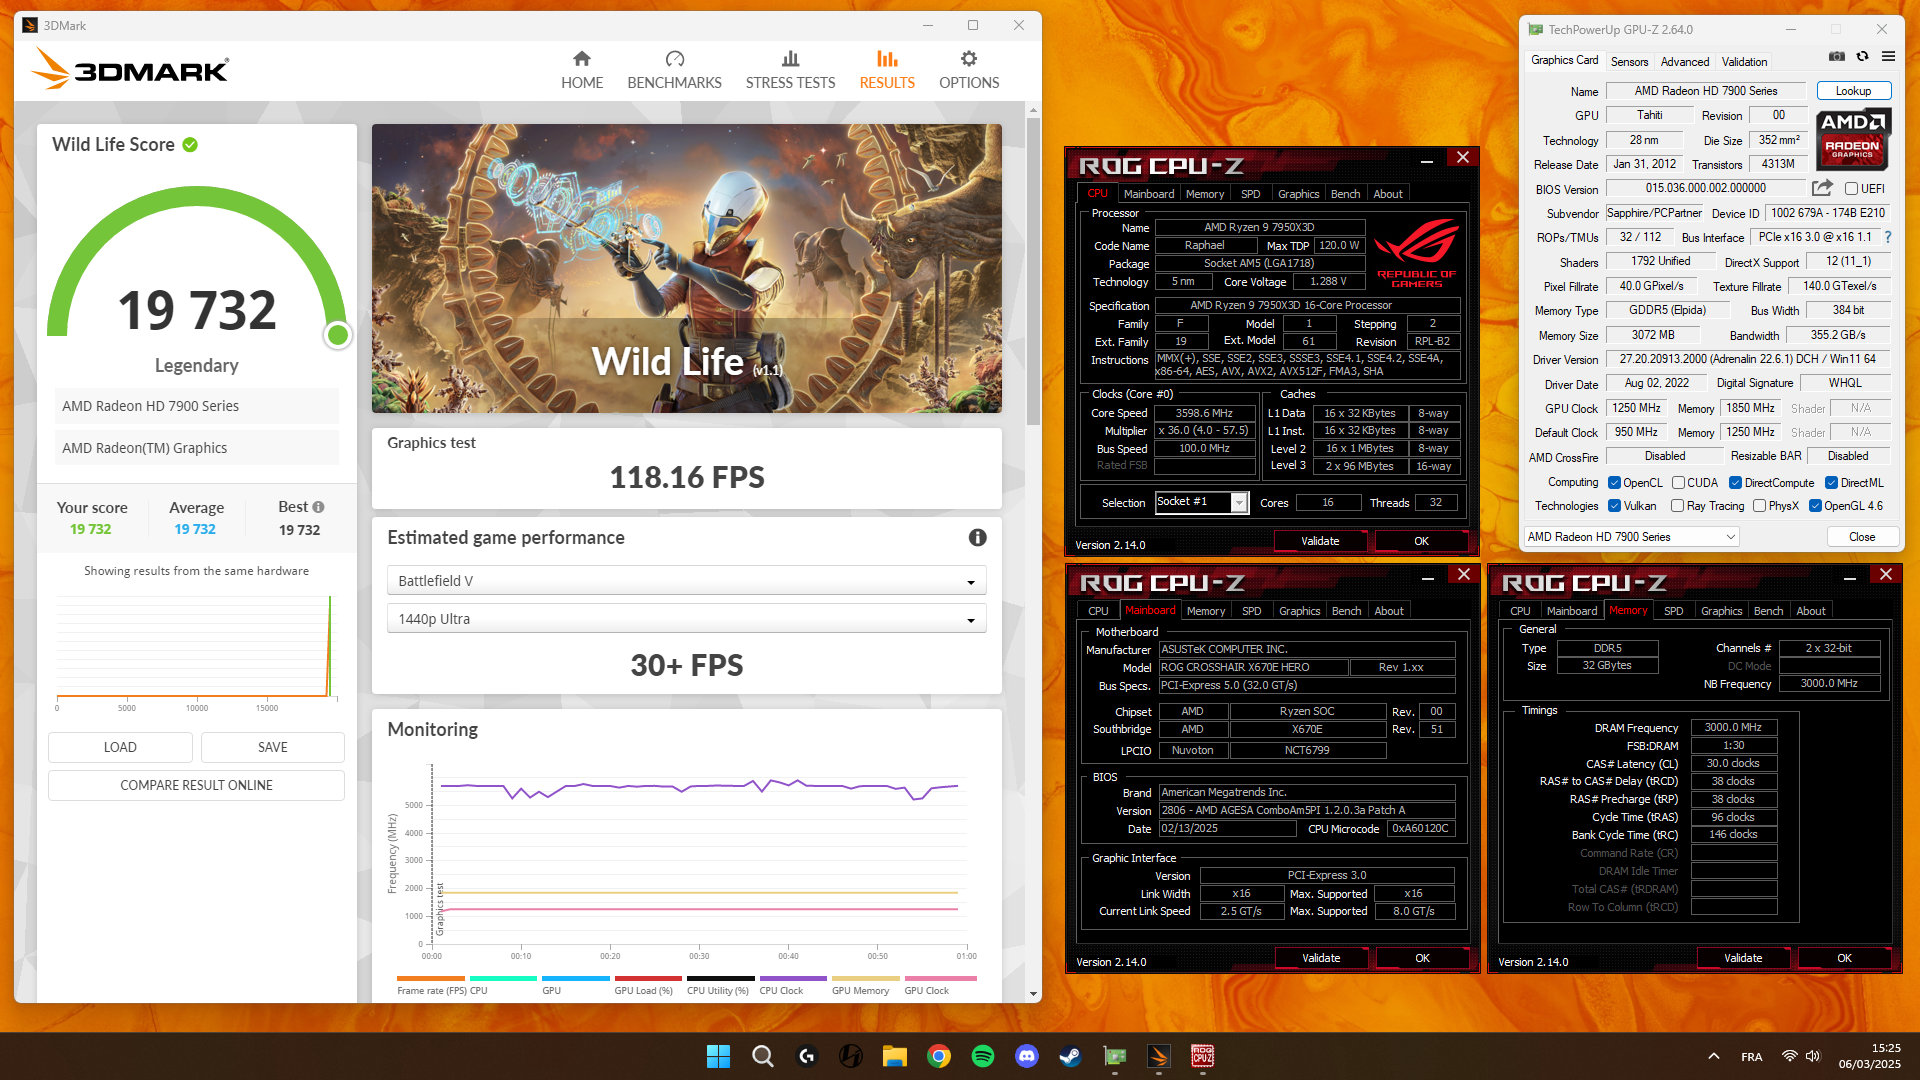The width and height of the screenshot is (1920, 1080).
Task: Click 3DMark vertical scrollbar thumb
Action: point(1033,270)
